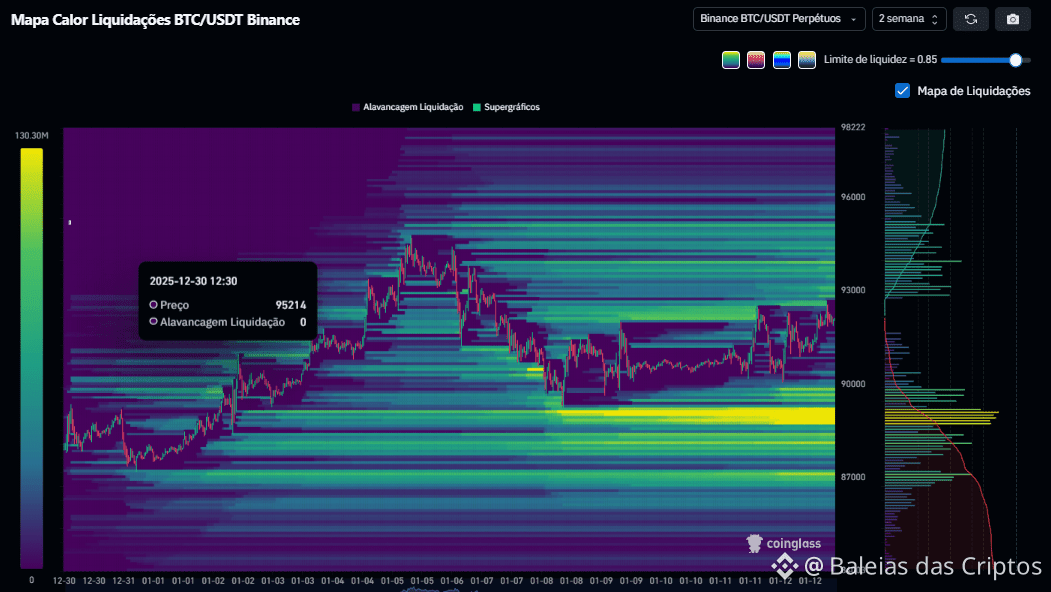Open the 2 semana timeframe selector
The width and height of the screenshot is (1051, 592).
pyautogui.click(x=908, y=19)
